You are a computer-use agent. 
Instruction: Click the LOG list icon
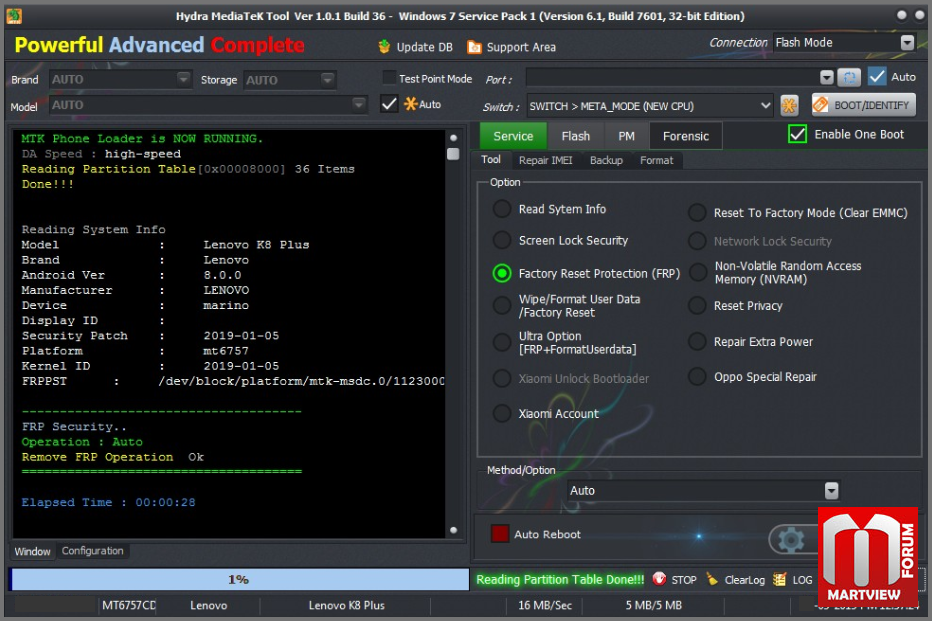coord(779,579)
